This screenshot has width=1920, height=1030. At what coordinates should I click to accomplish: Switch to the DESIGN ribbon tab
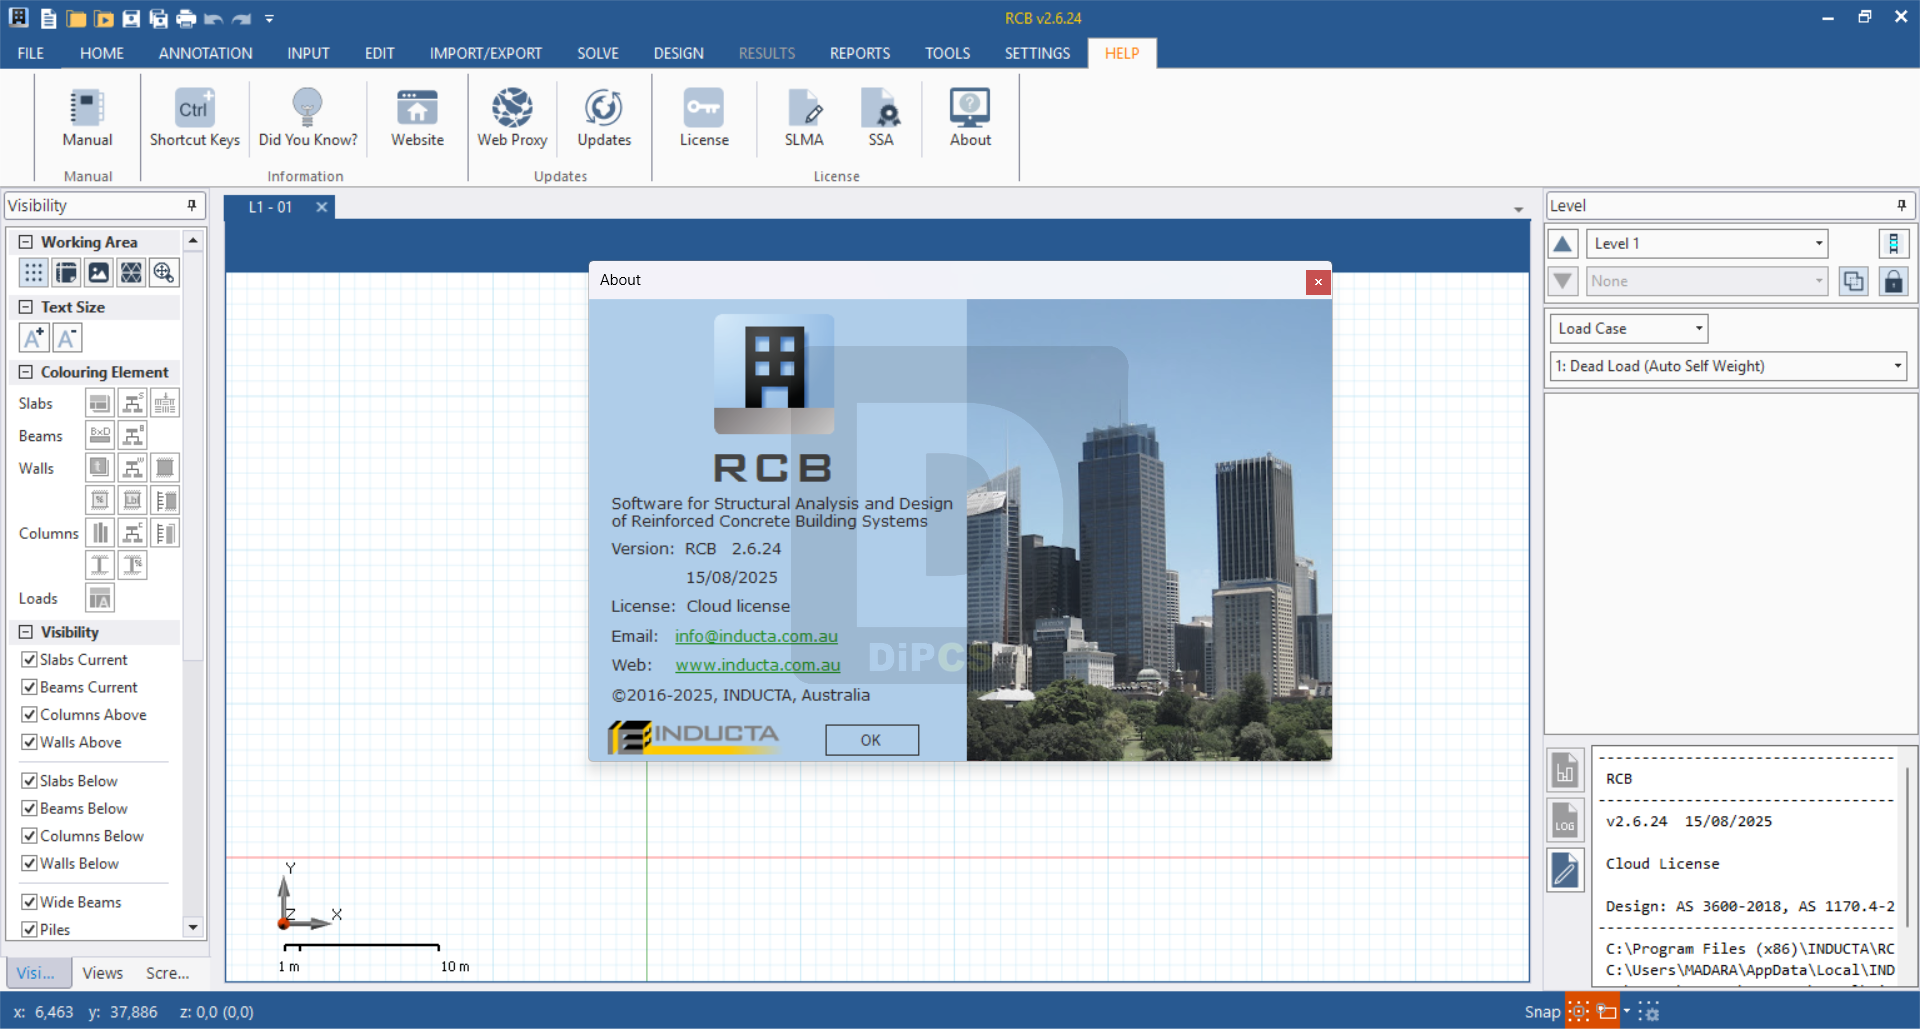tap(679, 53)
